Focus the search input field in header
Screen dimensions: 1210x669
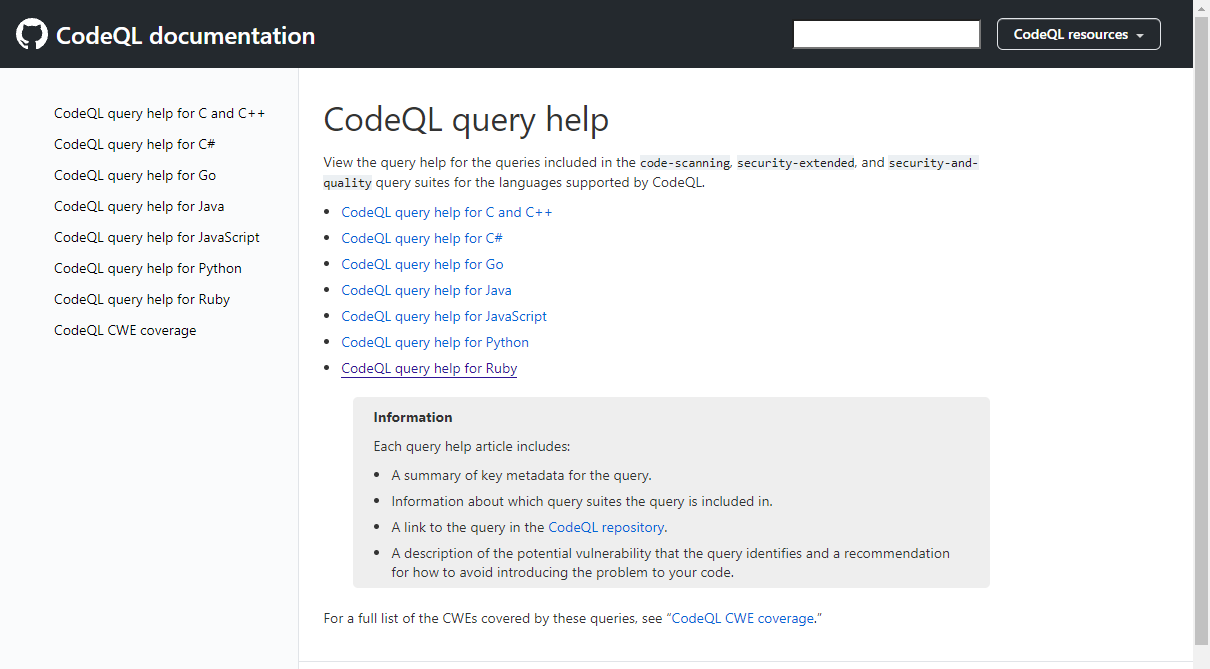[x=886, y=34]
